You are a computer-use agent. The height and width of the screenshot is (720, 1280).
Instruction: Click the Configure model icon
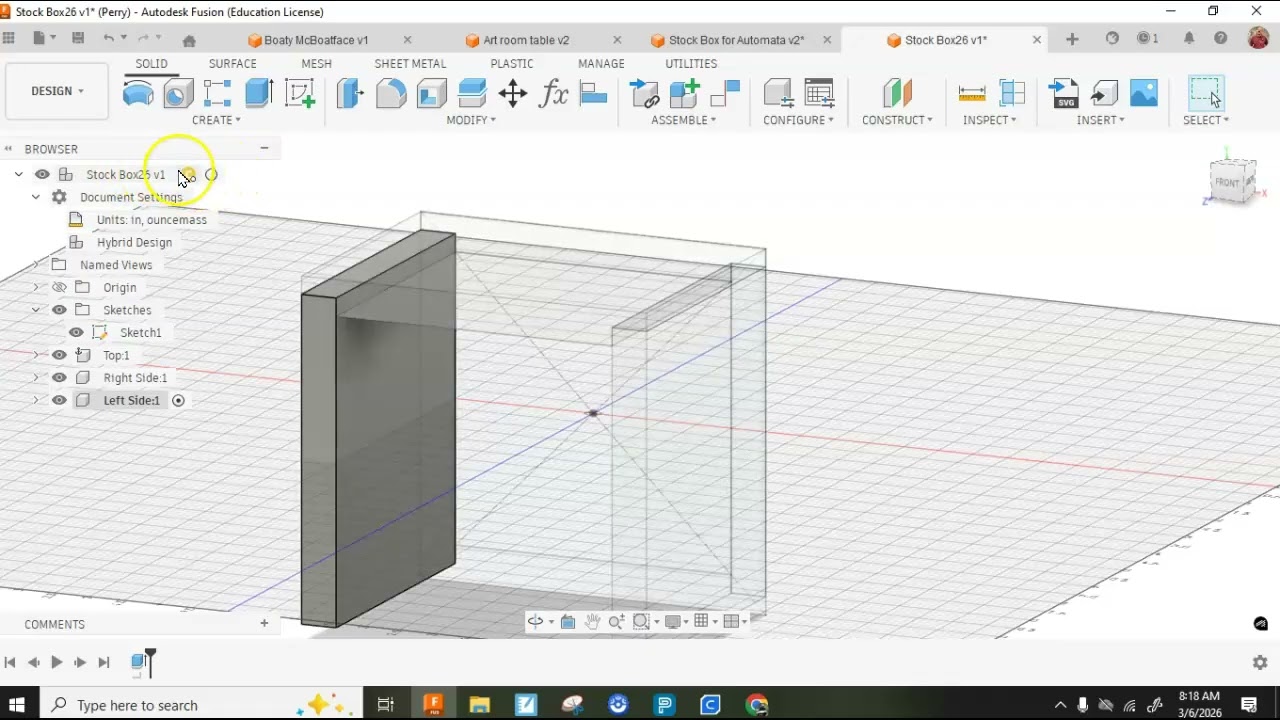click(x=777, y=94)
